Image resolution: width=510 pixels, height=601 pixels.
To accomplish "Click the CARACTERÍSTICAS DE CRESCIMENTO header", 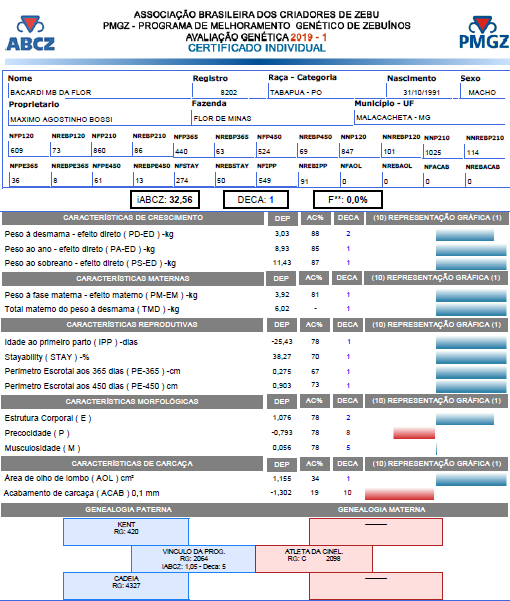I will [133, 218].
